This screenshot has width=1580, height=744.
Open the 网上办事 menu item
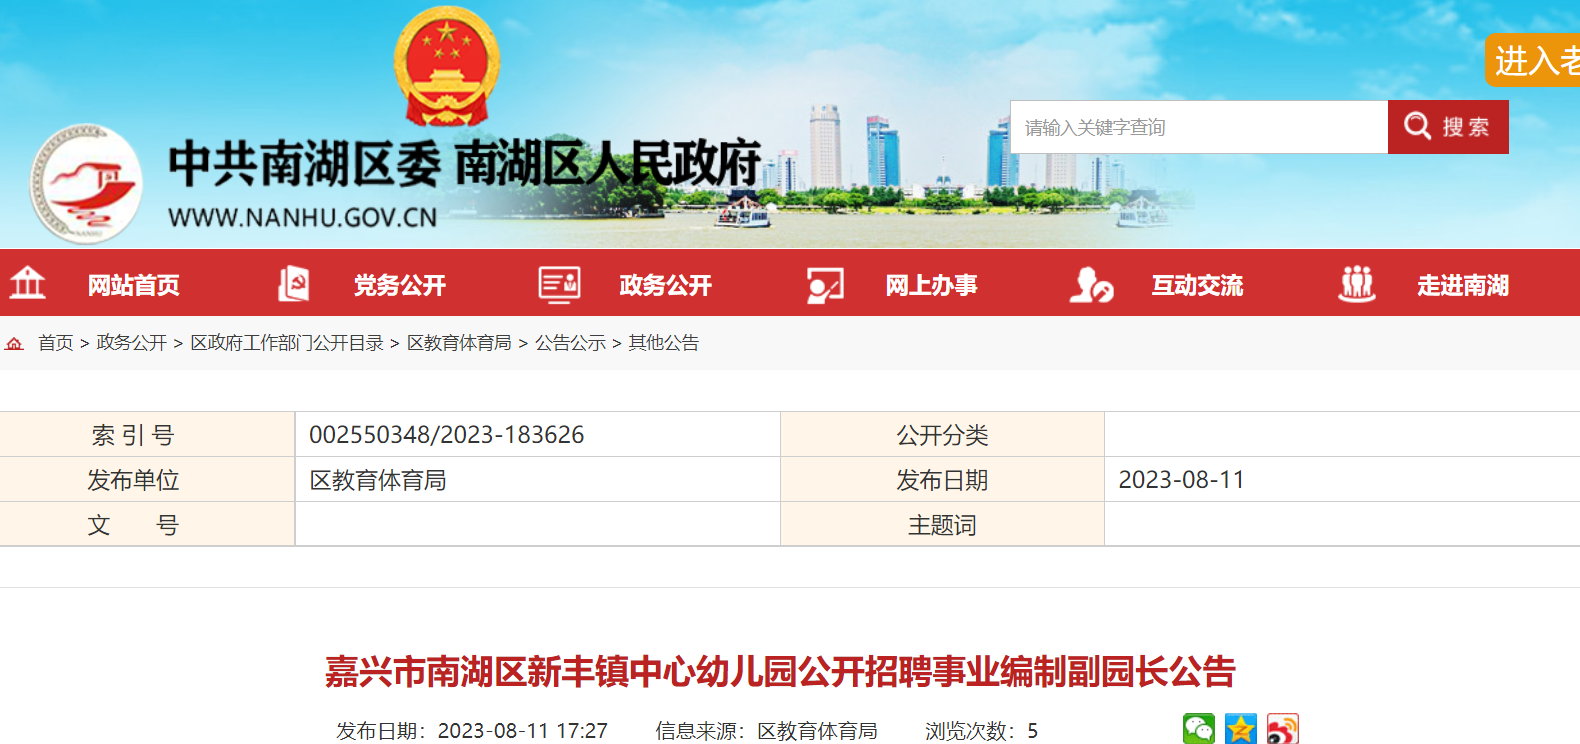[932, 285]
